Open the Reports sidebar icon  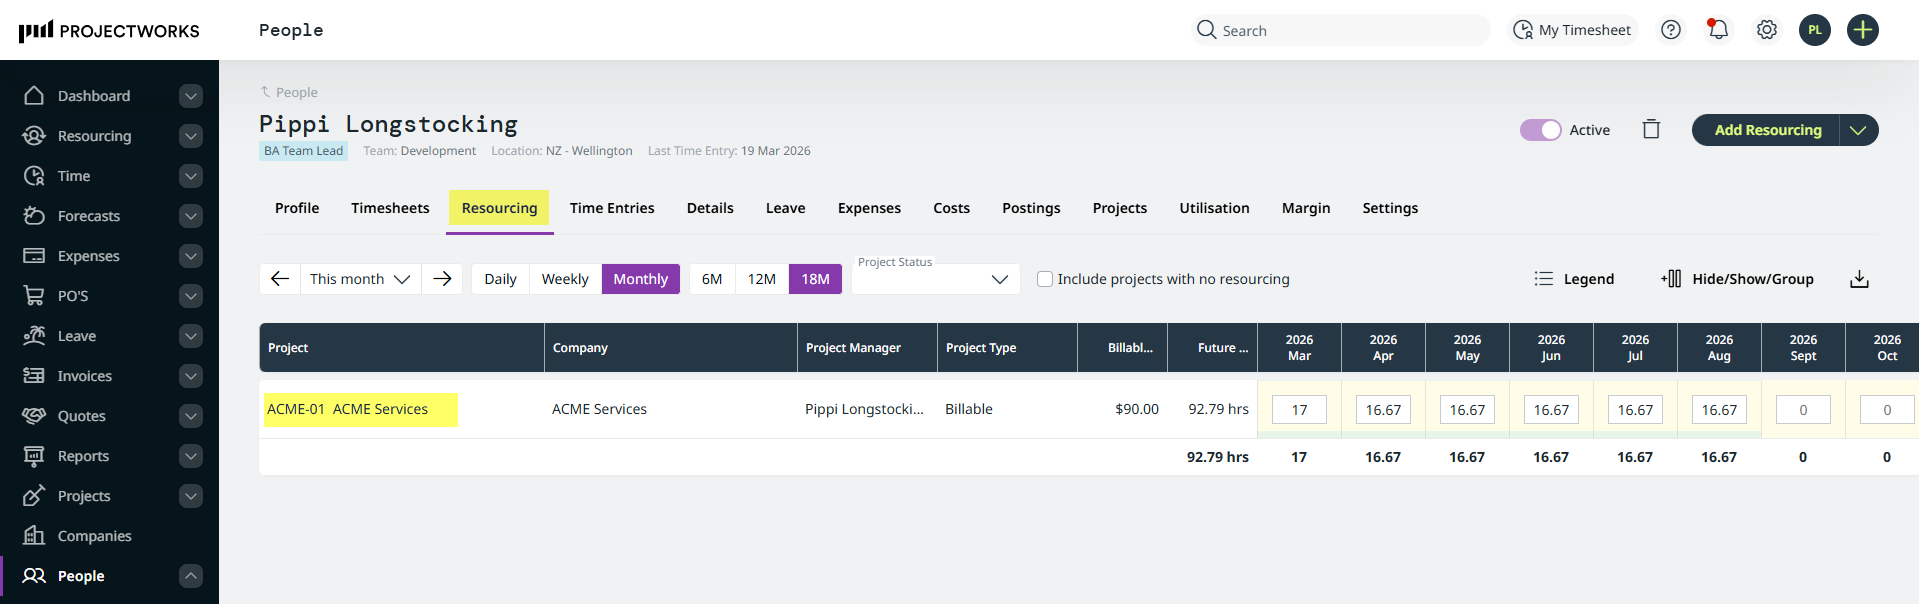click(x=34, y=456)
